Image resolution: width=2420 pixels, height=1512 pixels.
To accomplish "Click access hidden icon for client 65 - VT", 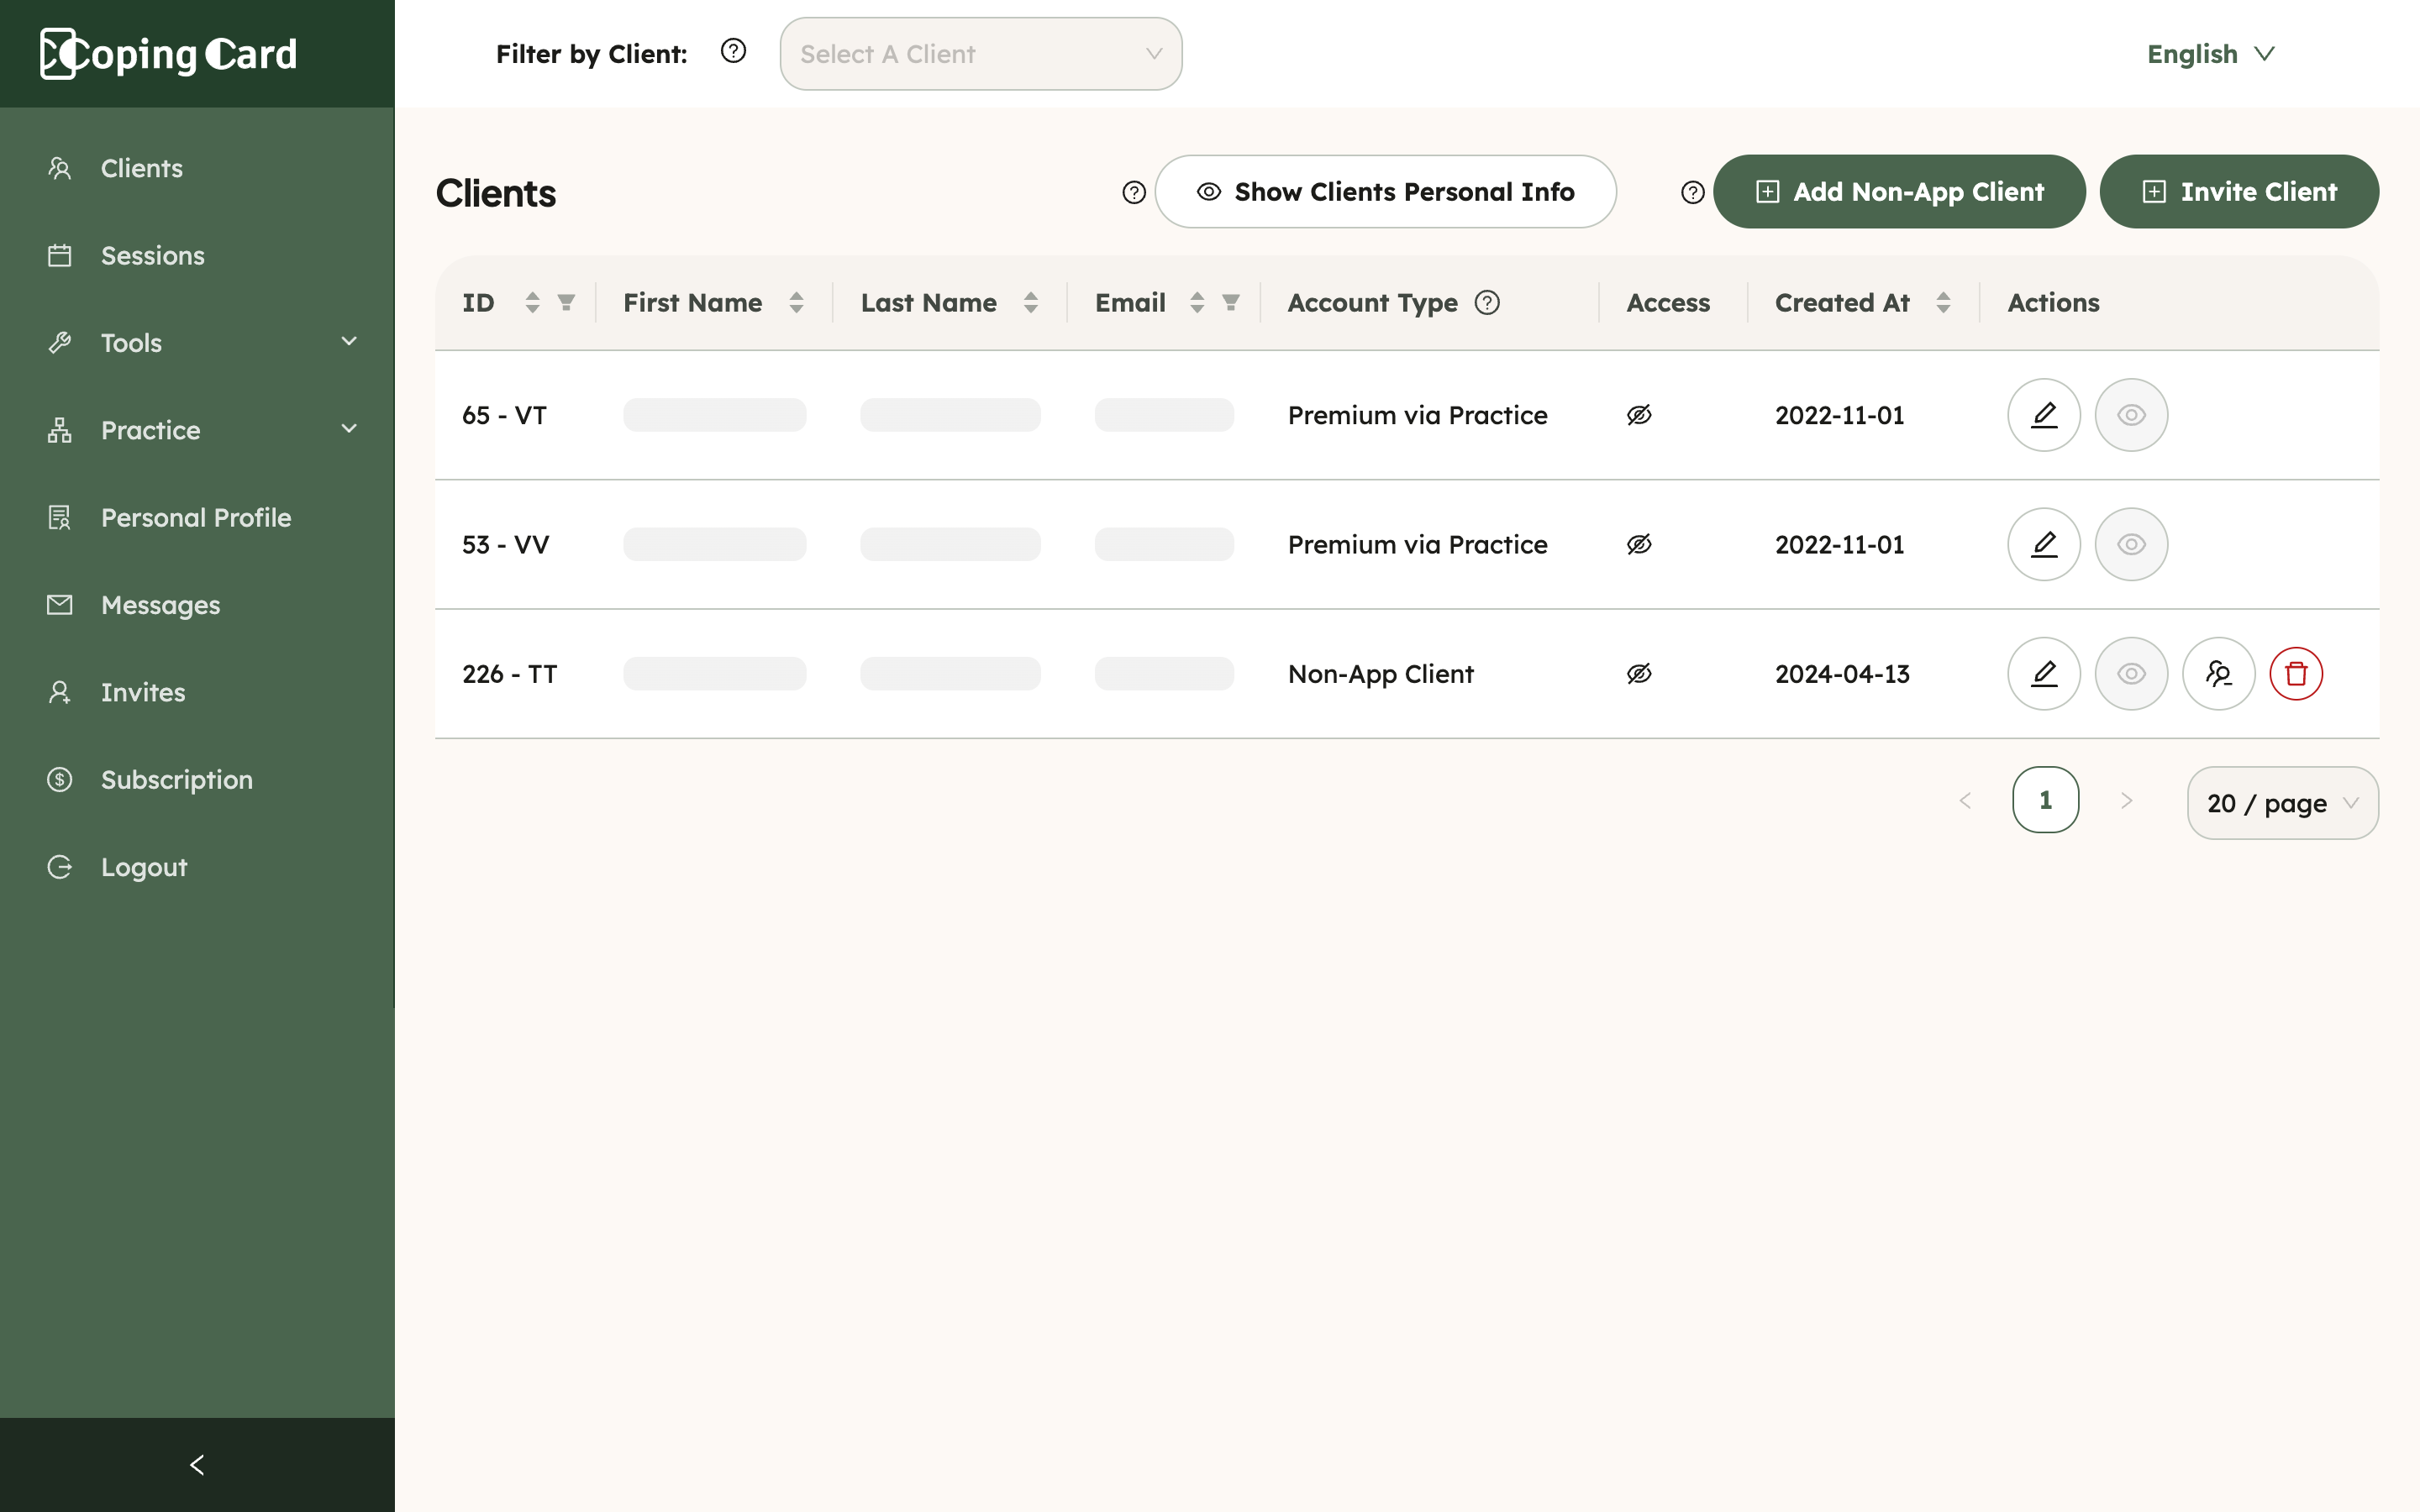I will (x=1639, y=415).
